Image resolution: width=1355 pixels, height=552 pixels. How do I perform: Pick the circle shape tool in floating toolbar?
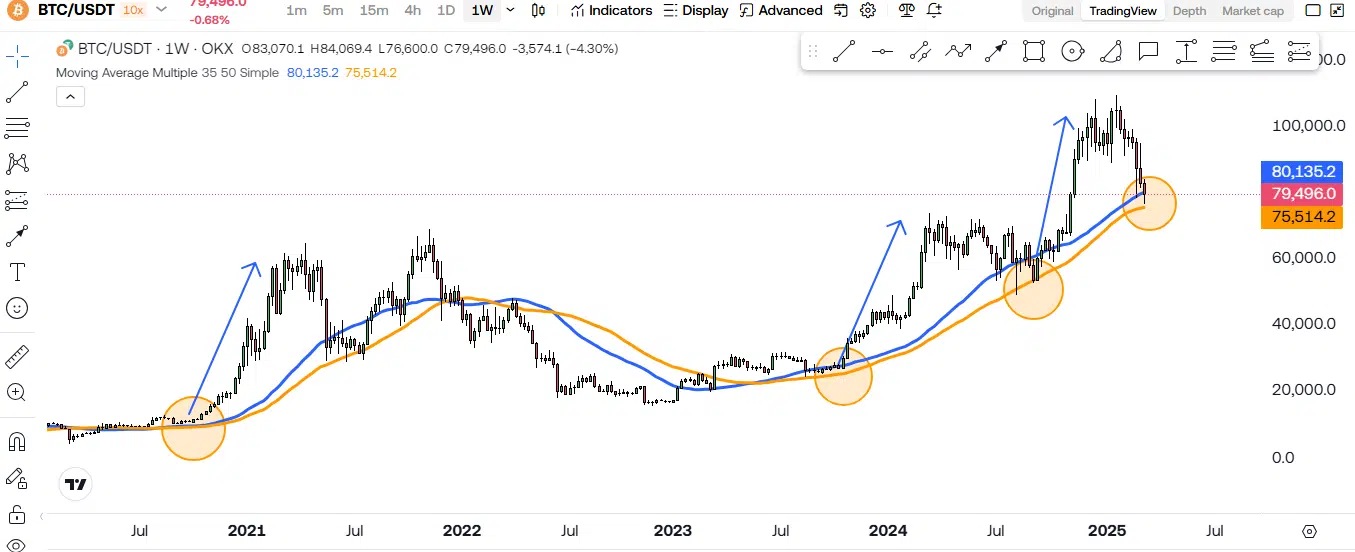1072,51
